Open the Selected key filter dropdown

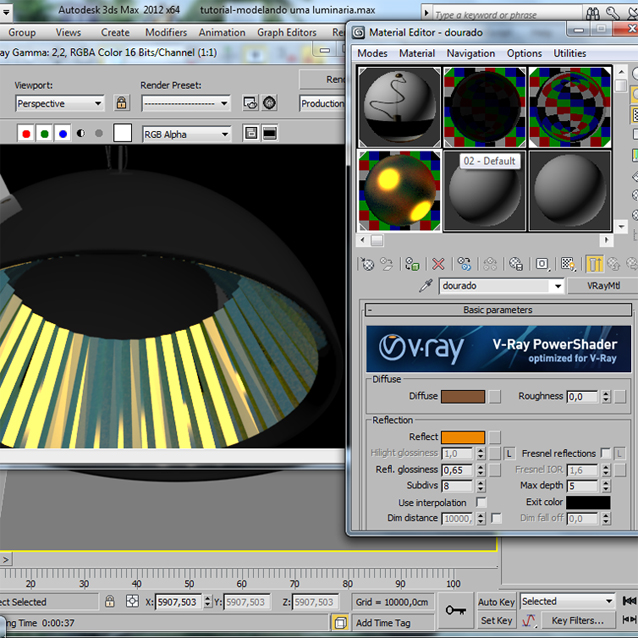(567, 601)
